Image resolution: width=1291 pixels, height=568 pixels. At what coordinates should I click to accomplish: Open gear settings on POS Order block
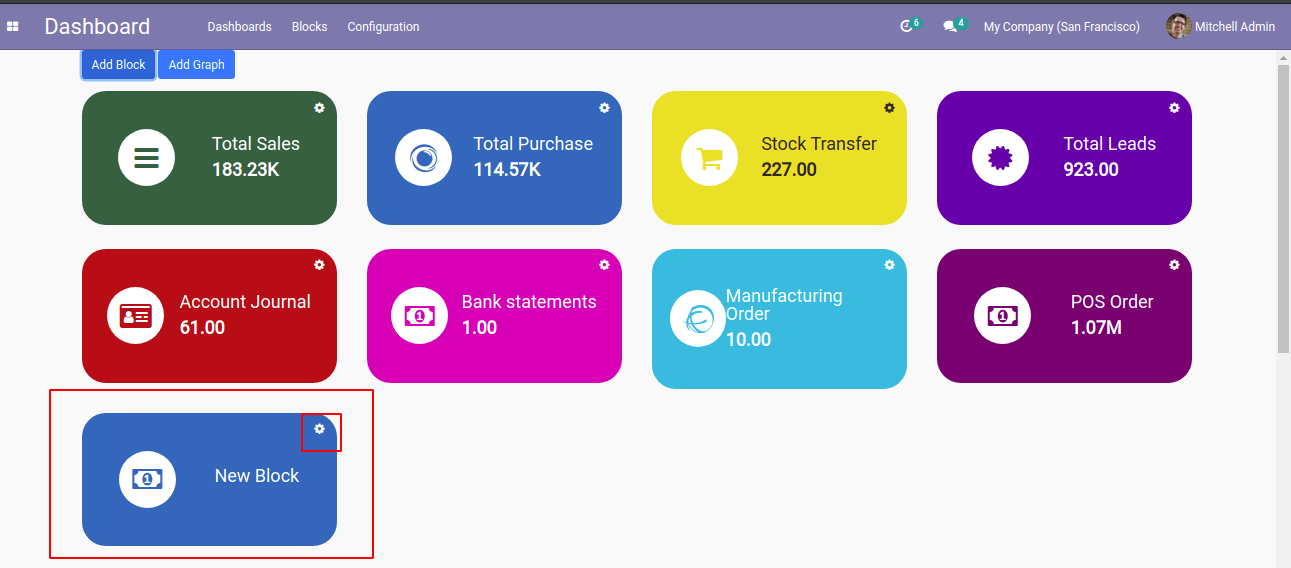(1174, 265)
